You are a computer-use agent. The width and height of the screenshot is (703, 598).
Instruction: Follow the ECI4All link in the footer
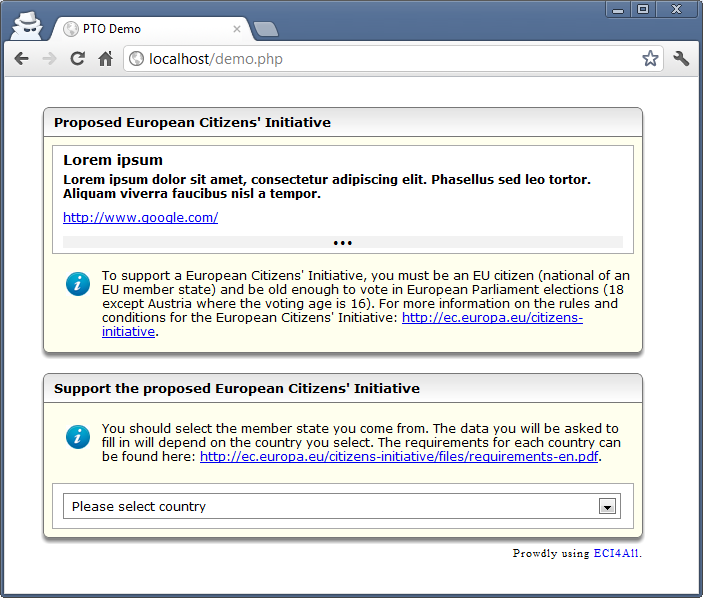[616, 552]
